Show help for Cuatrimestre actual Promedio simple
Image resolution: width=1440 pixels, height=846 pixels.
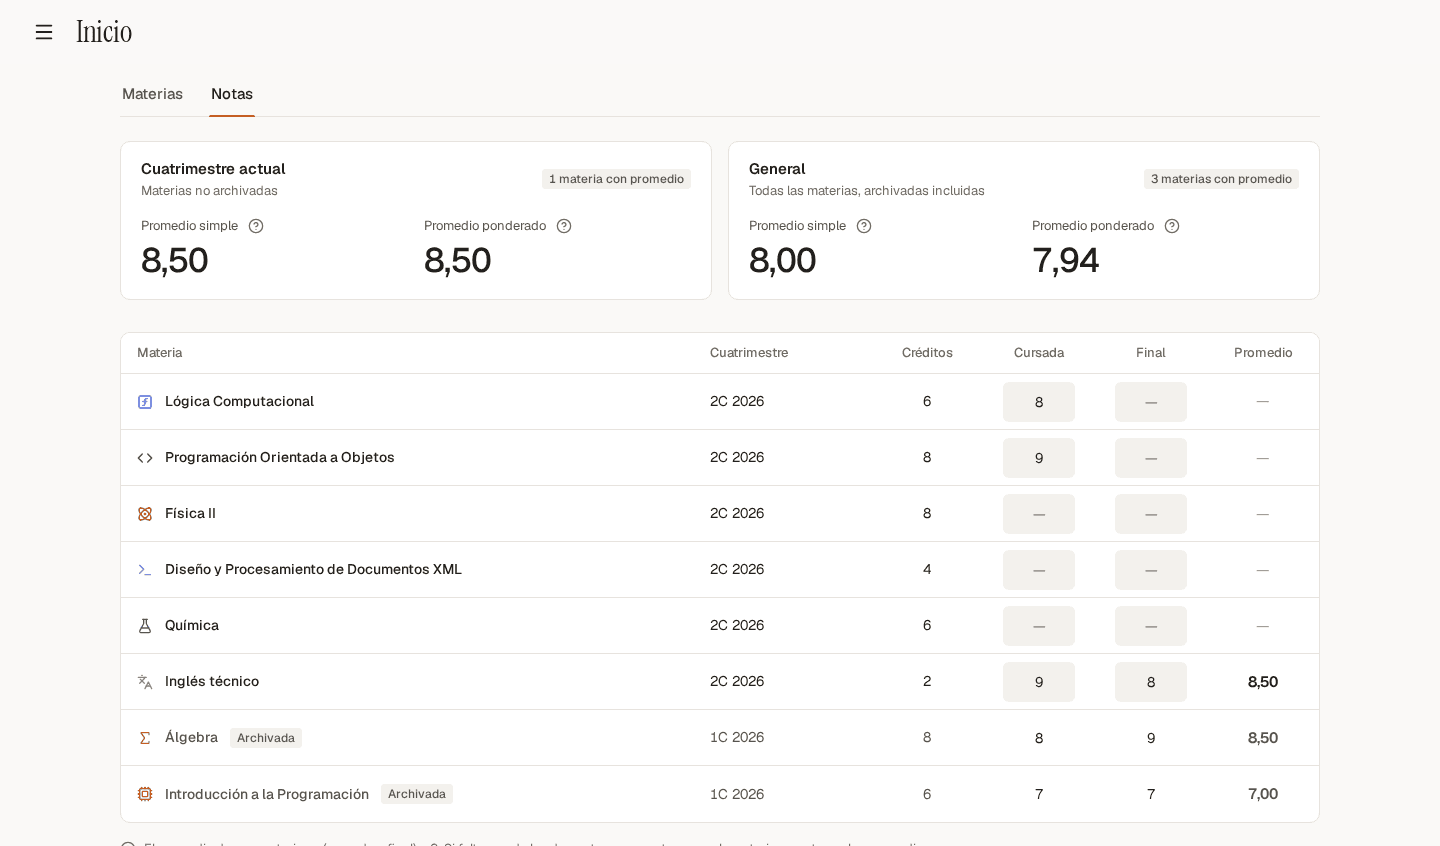click(256, 226)
